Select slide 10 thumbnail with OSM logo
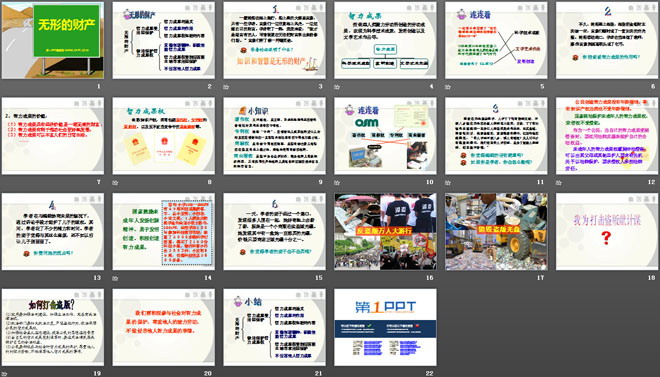This screenshot has height=377, width=660. 386,136
